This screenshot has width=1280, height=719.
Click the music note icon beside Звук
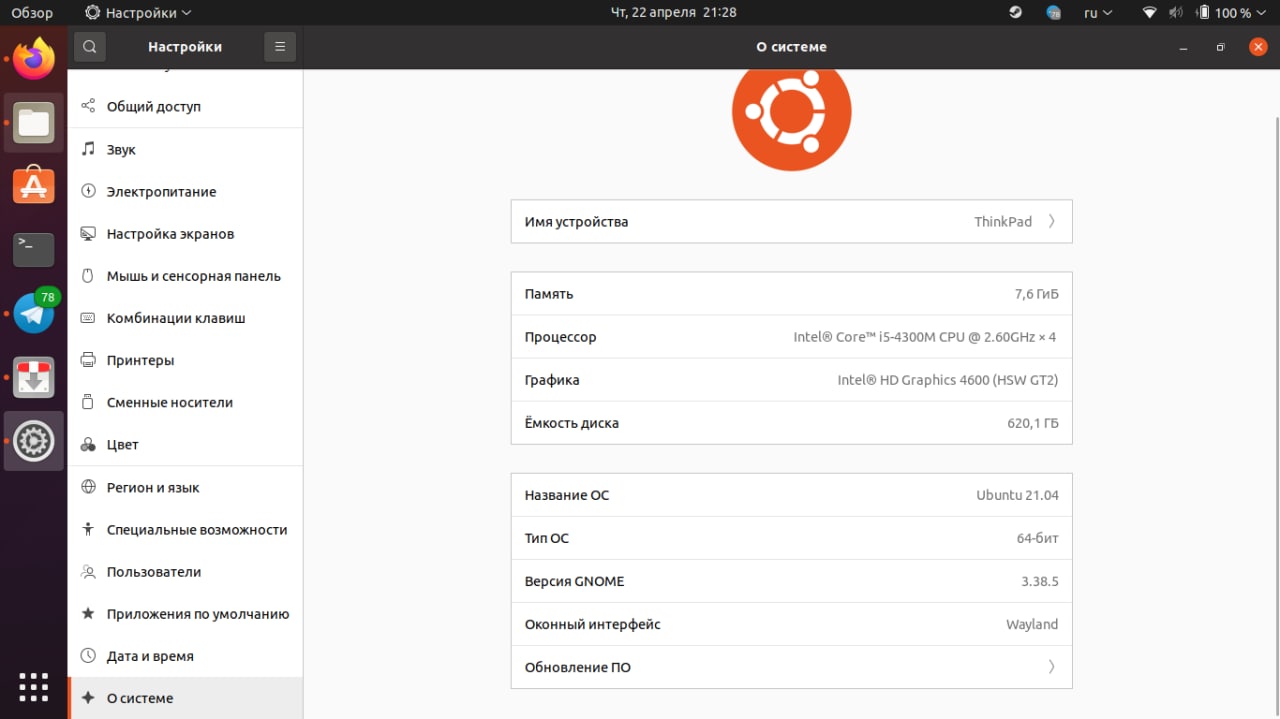click(x=88, y=149)
